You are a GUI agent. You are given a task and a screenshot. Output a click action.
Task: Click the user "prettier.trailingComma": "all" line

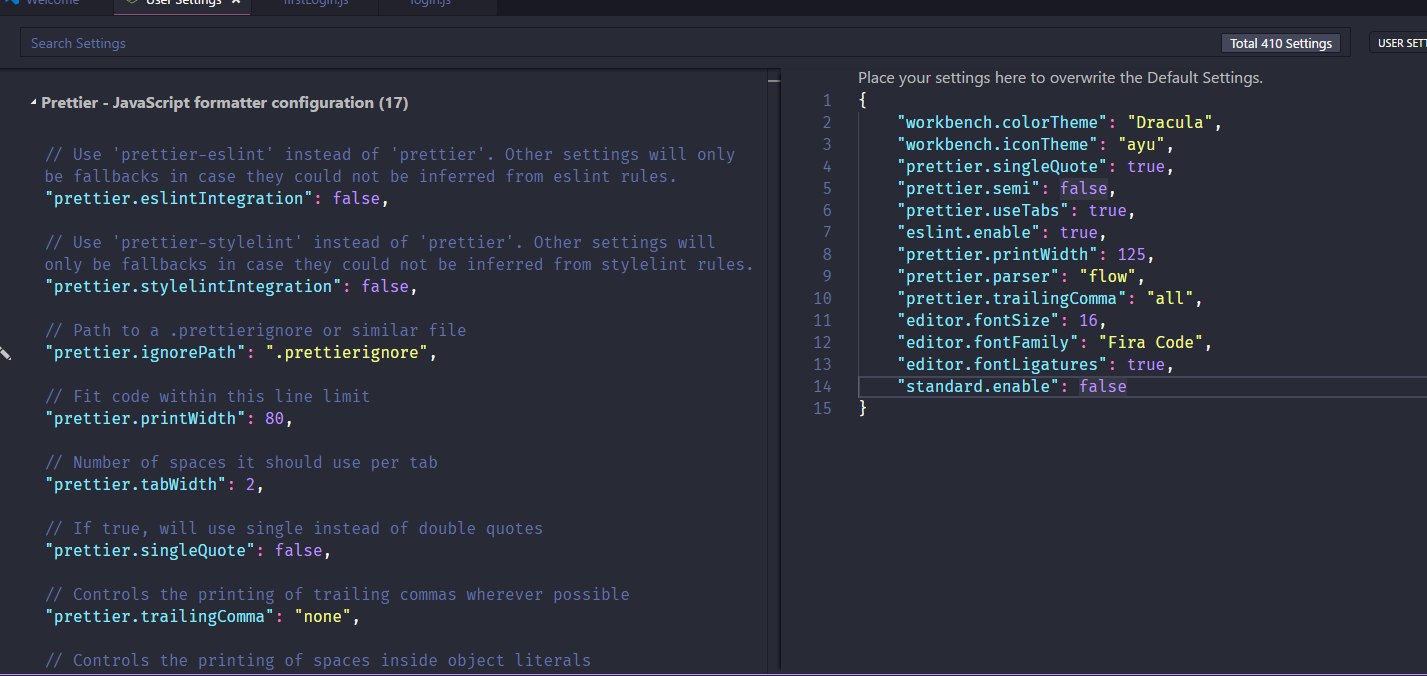[1050, 298]
